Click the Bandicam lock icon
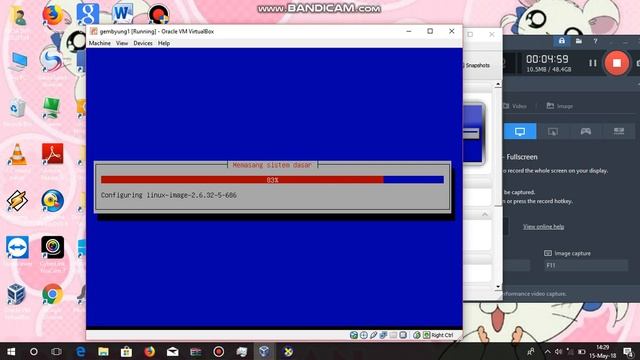The height and width of the screenshot is (360, 640). (562, 41)
